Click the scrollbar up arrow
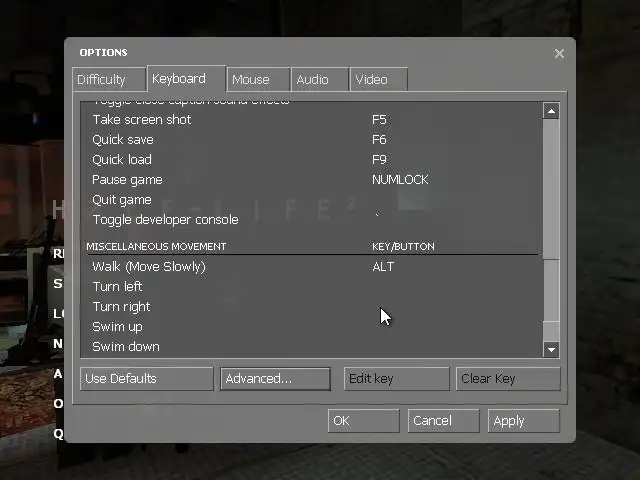This screenshot has width=640, height=480. (551, 111)
